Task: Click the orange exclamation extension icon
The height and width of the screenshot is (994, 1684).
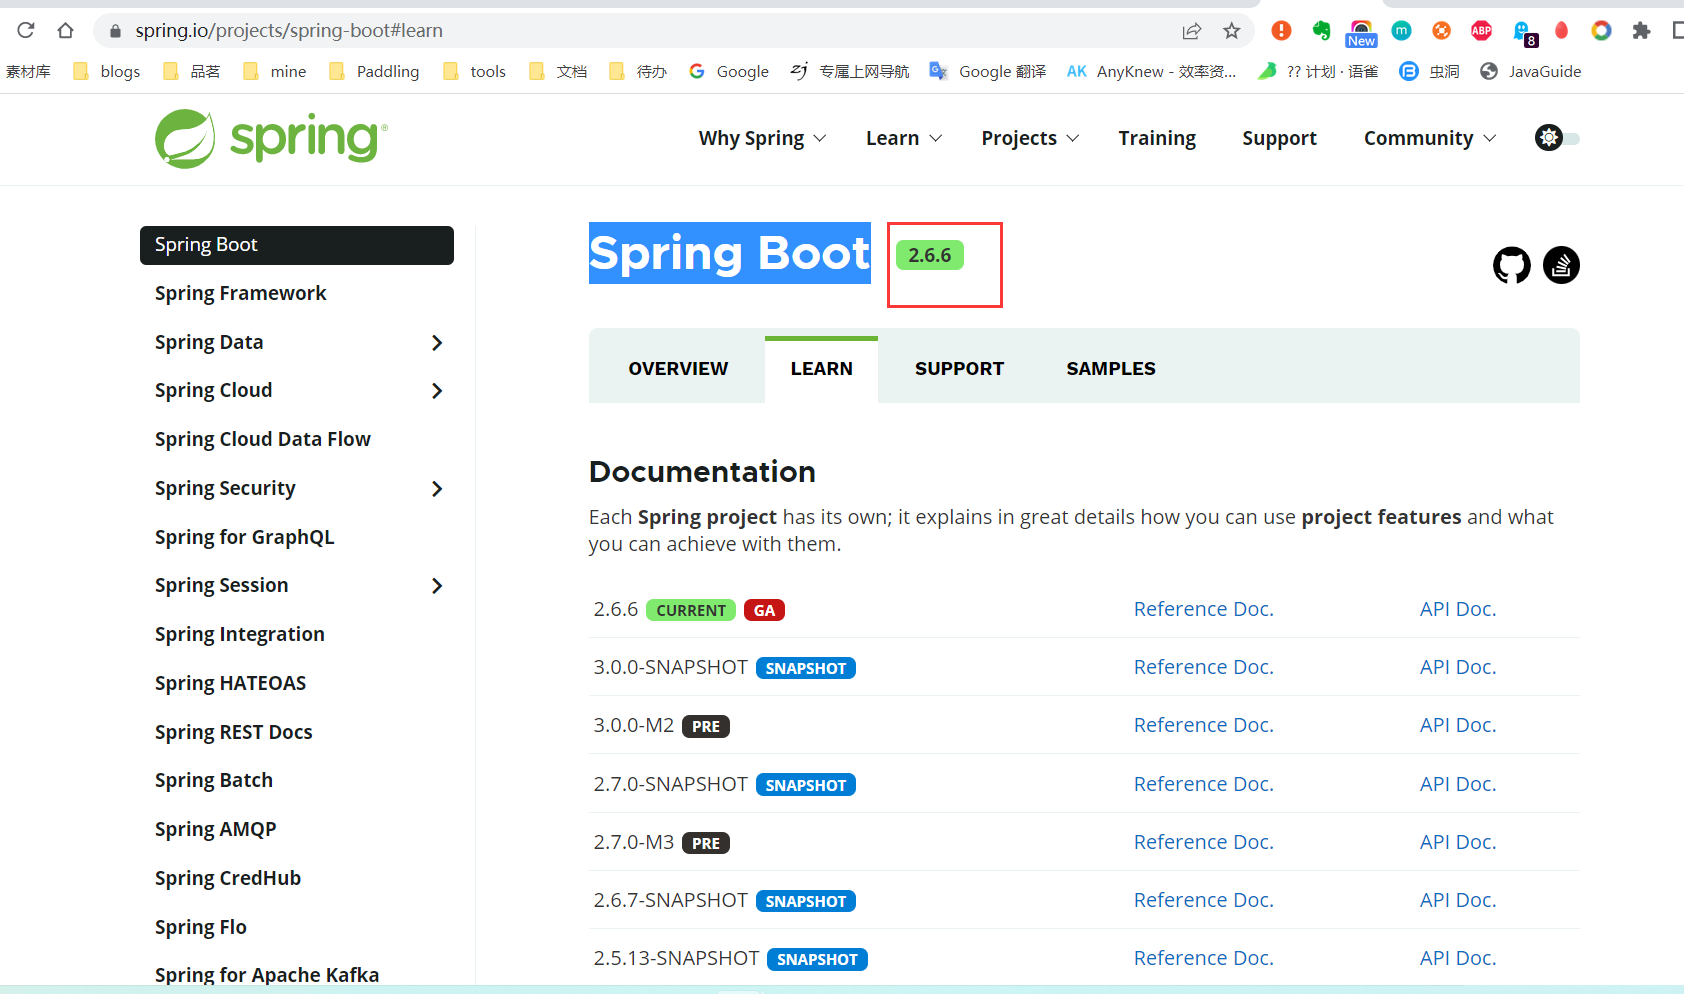Action: click(x=1281, y=31)
